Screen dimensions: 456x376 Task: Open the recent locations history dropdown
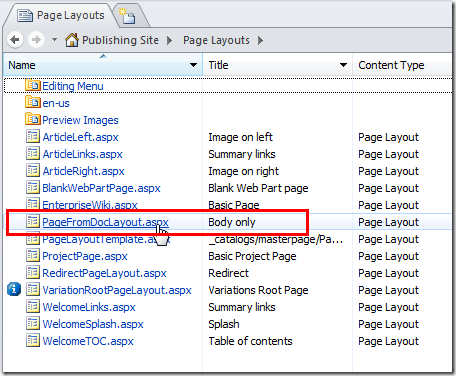point(54,40)
